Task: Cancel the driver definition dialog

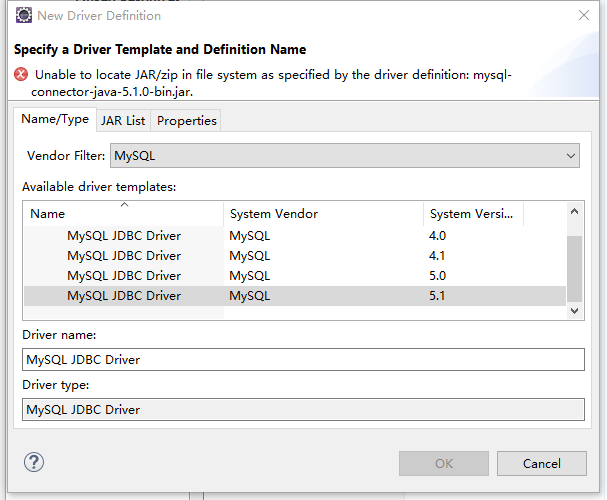Action: coord(542,464)
